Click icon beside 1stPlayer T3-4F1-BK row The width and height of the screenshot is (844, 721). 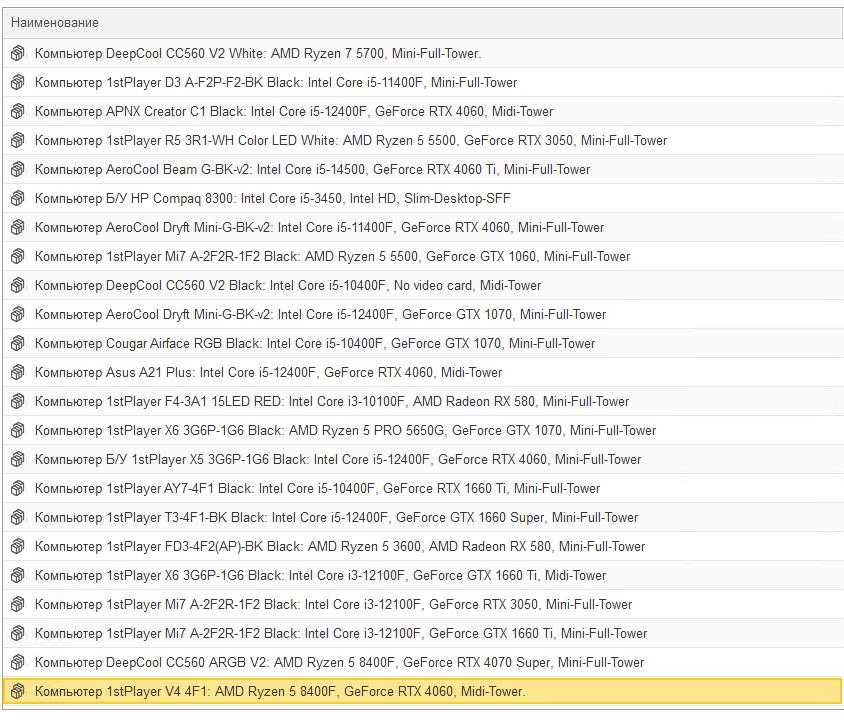(18, 517)
